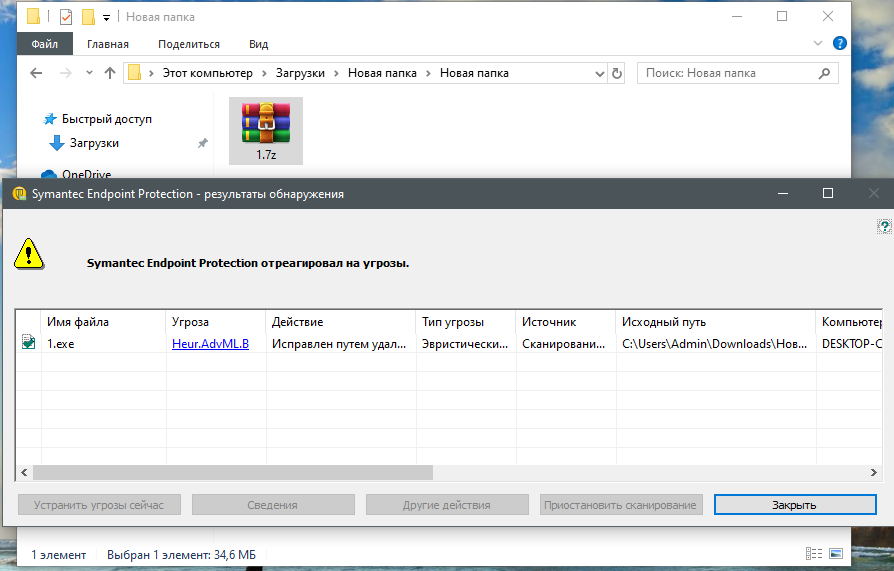Expand the ribbon with the chevron
The image size is (894, 571).
[x=818, y=43]
